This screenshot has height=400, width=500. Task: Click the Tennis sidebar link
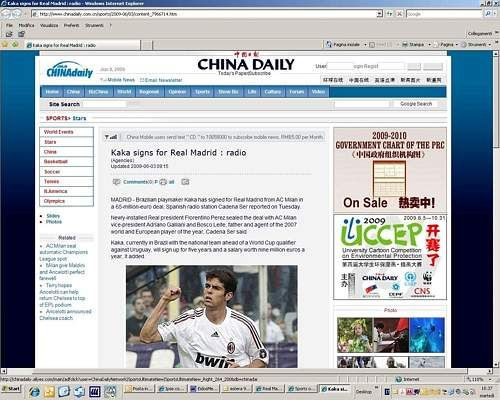(x=52, y=181)
